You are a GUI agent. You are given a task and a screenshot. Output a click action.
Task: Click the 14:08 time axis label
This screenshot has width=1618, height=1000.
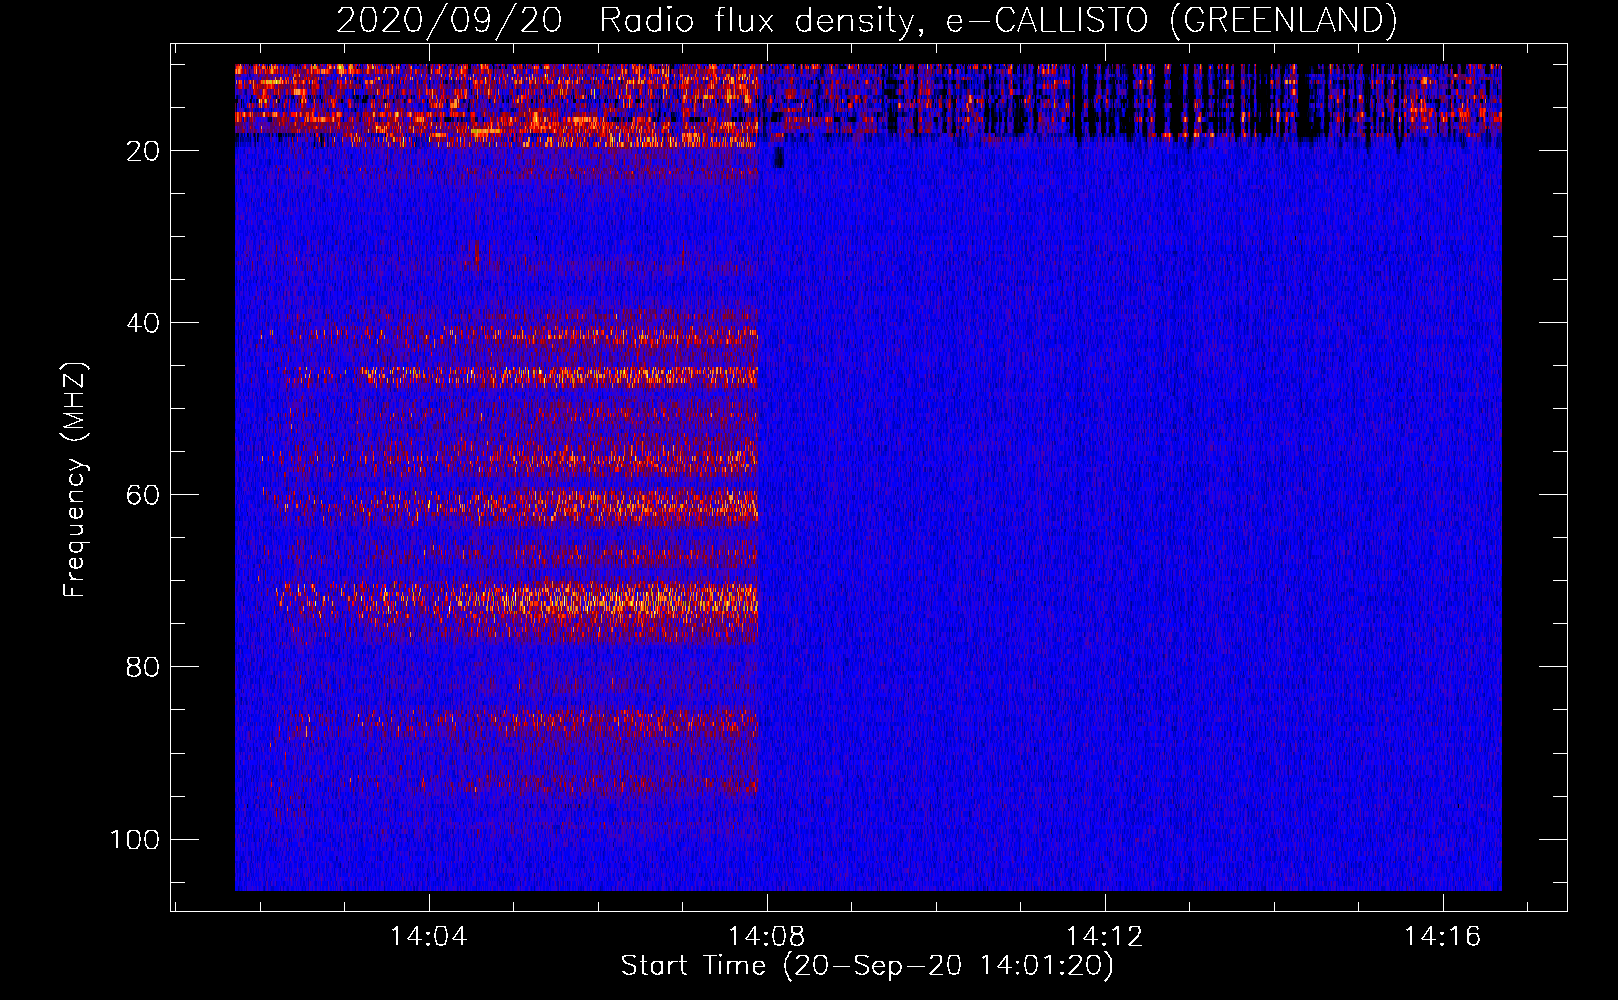[767, 937]
